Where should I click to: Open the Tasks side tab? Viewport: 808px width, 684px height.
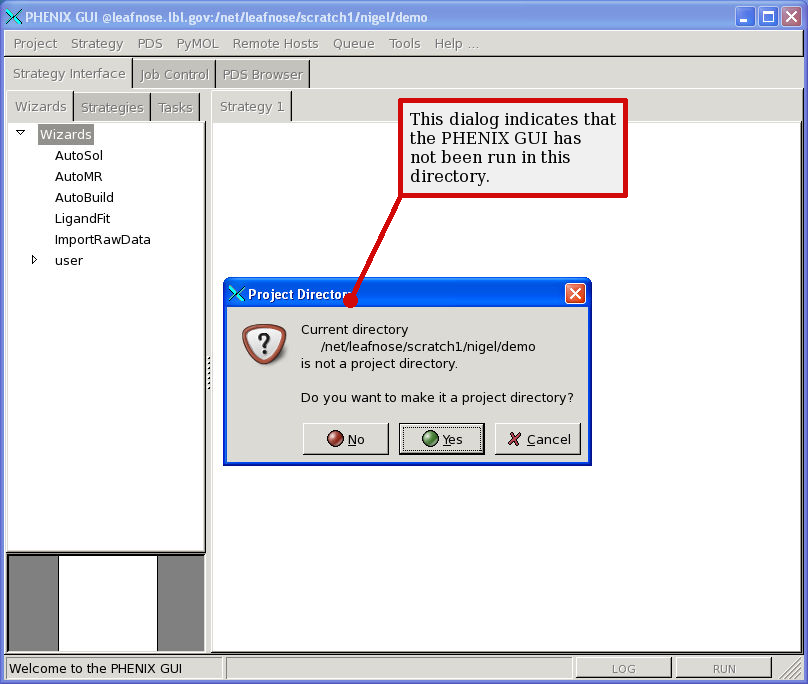175,107
